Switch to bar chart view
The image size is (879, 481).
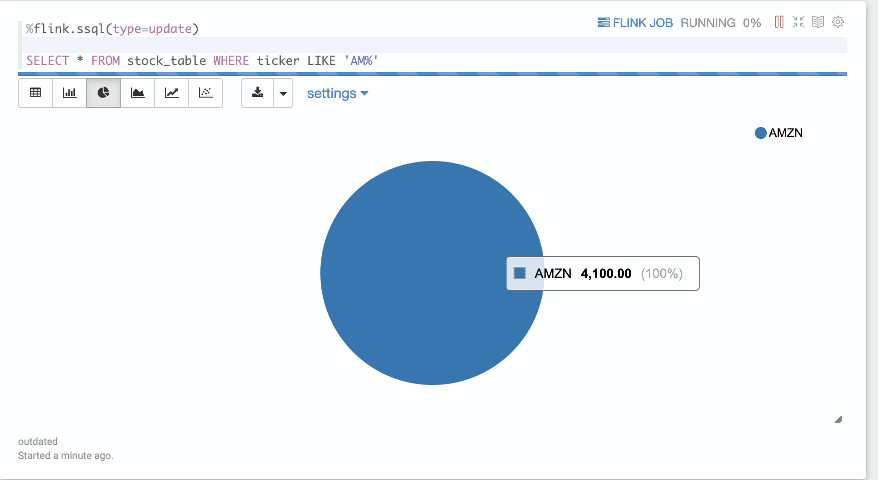(70, 93)
